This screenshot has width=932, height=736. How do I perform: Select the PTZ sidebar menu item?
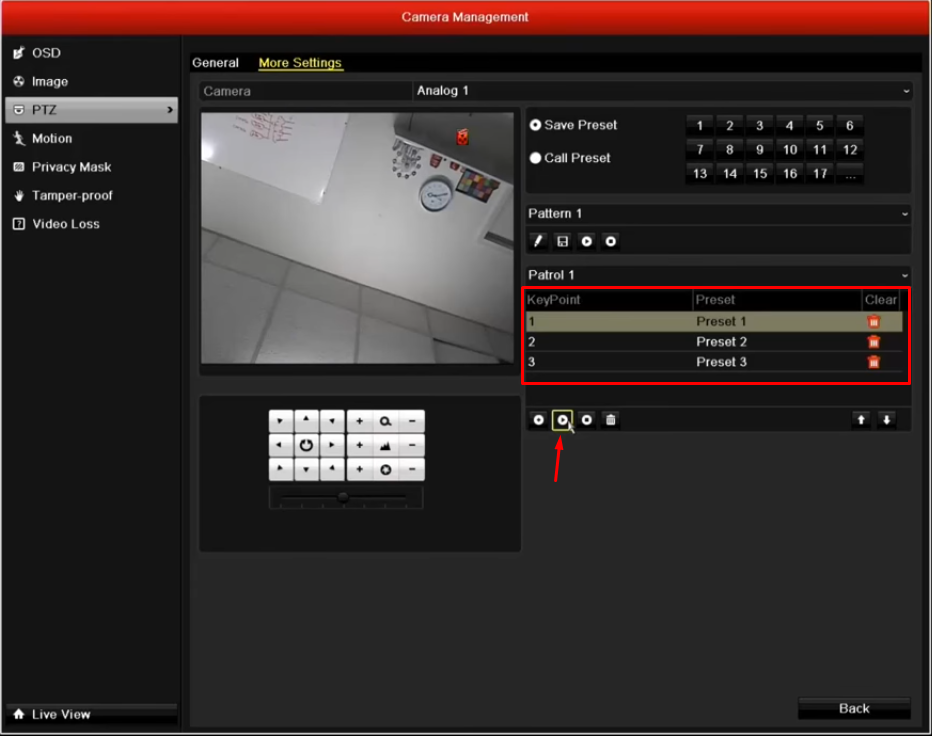pyautogui.click(x=92, y=110)
